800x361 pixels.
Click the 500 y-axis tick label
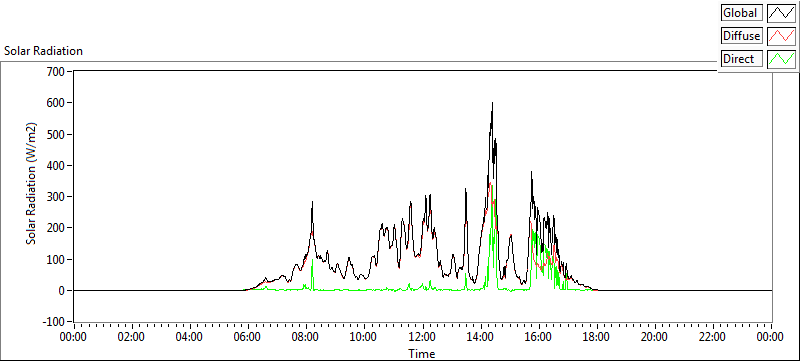point(57,135)
